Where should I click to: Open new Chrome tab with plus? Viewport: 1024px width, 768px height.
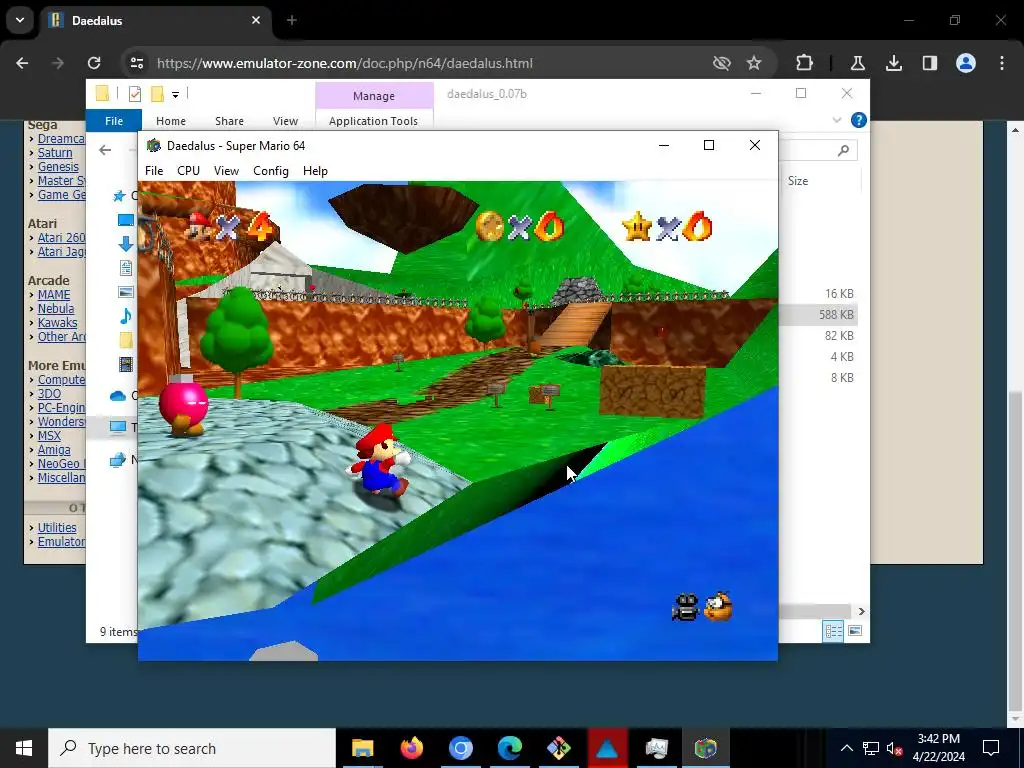[x=291, y=20]
